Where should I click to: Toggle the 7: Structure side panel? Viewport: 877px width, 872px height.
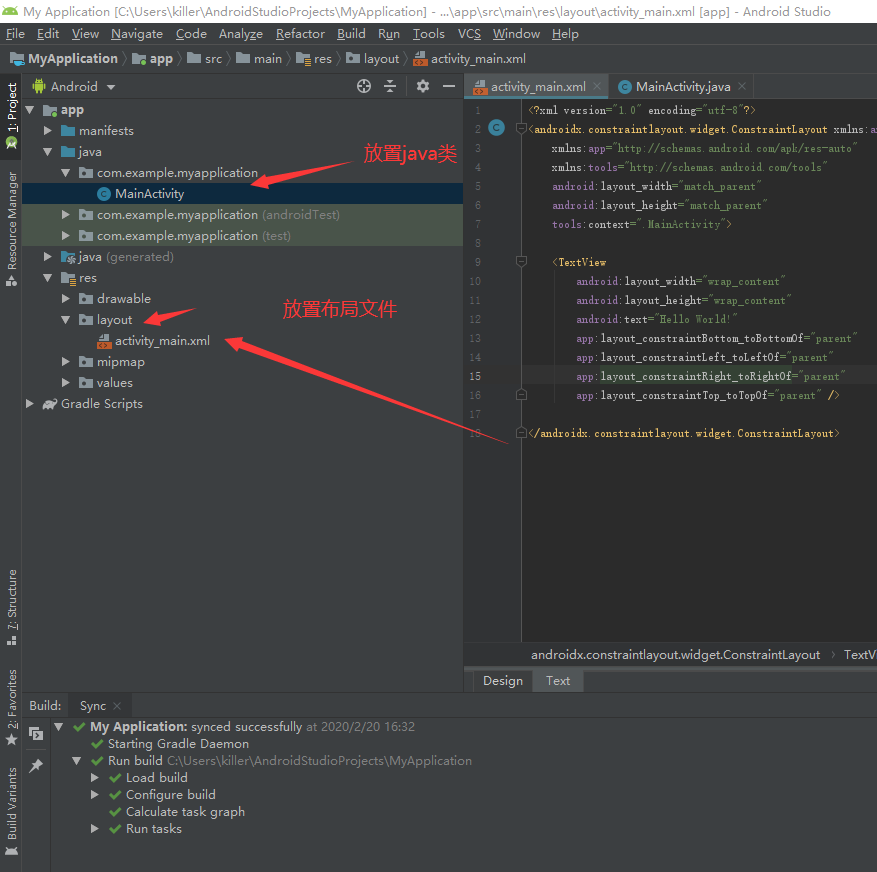pyautogui.click(x=11, y=607)
